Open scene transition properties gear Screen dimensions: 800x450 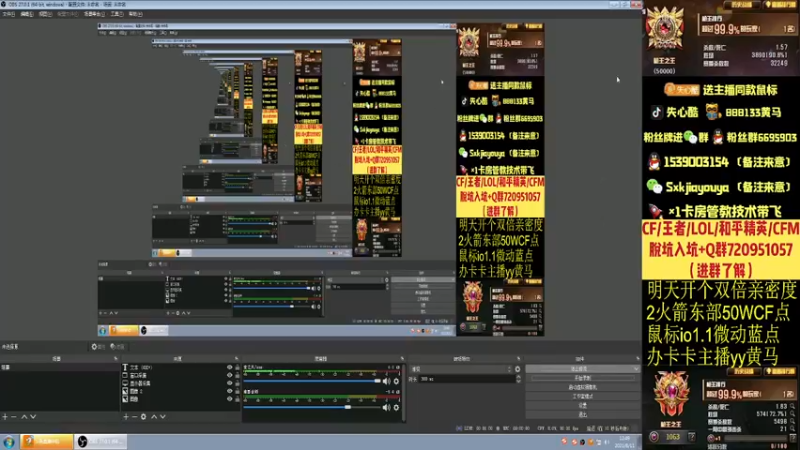pyautogui.click(x=518, y=369)
